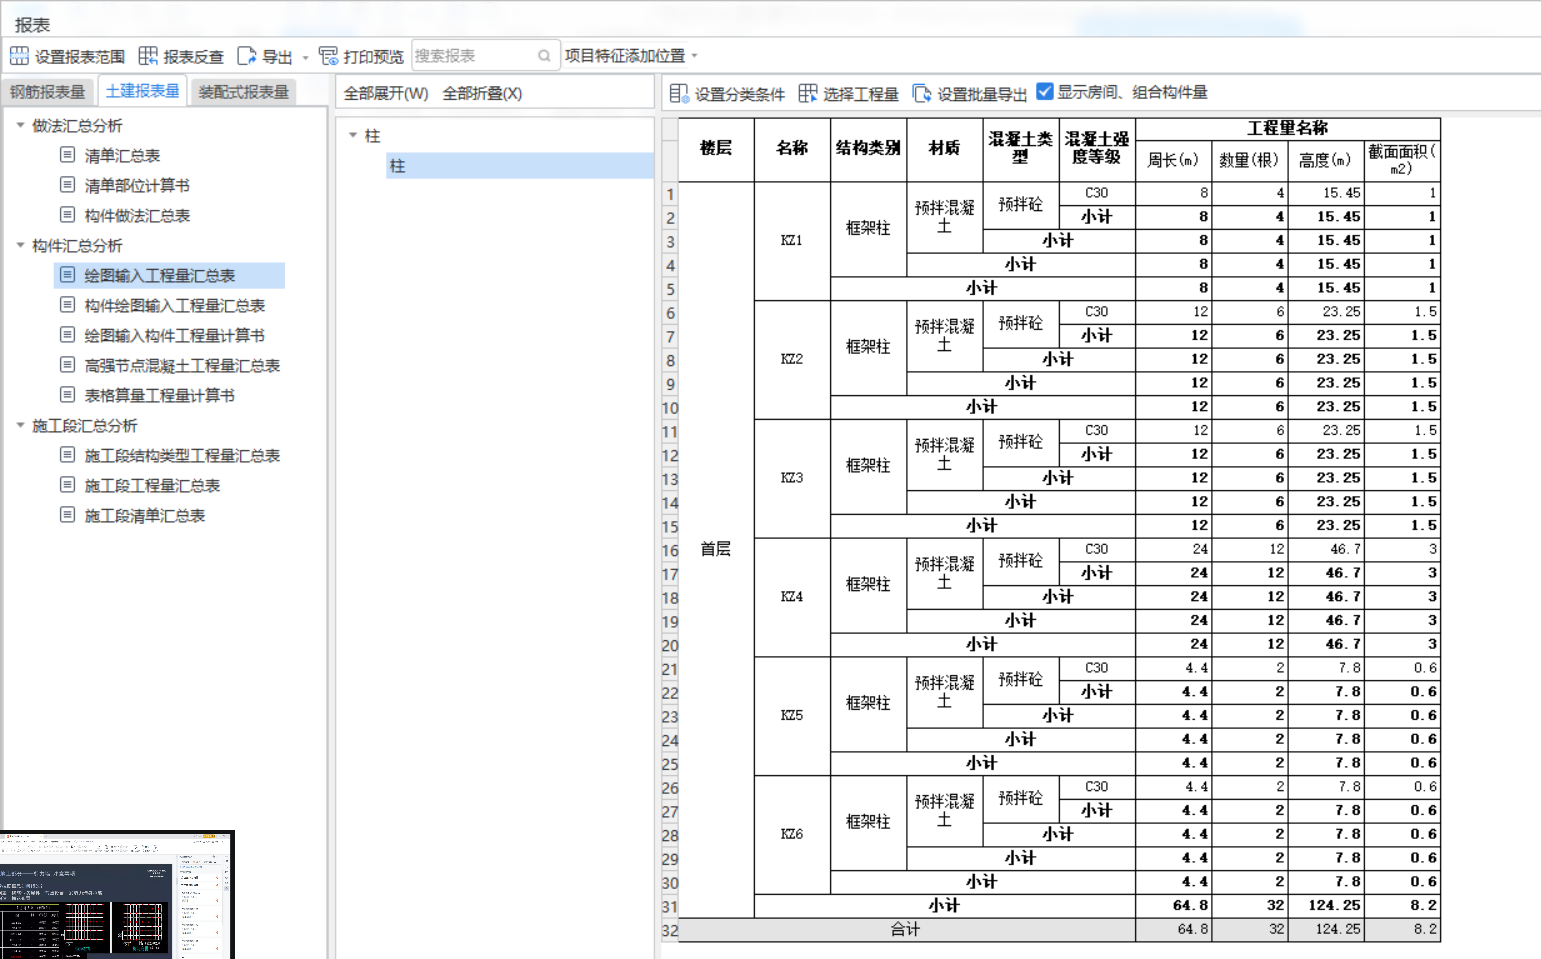Select the highlighted 柱 child item
This screenshot has height=959, width=1541.
[x=520, y=166]
